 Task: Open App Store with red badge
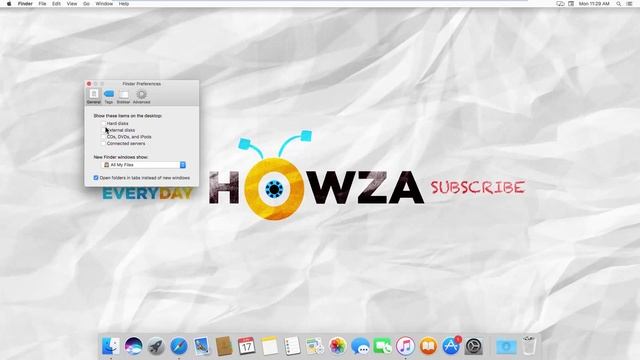click(x=451, y=346)
